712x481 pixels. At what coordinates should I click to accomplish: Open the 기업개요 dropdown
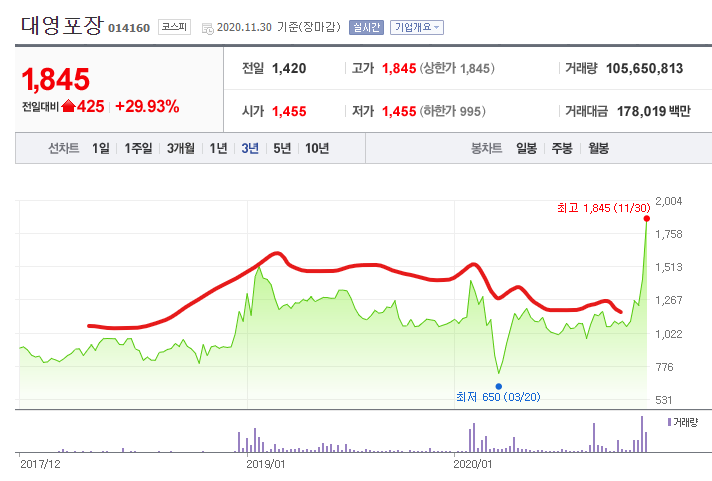(416, 27)
